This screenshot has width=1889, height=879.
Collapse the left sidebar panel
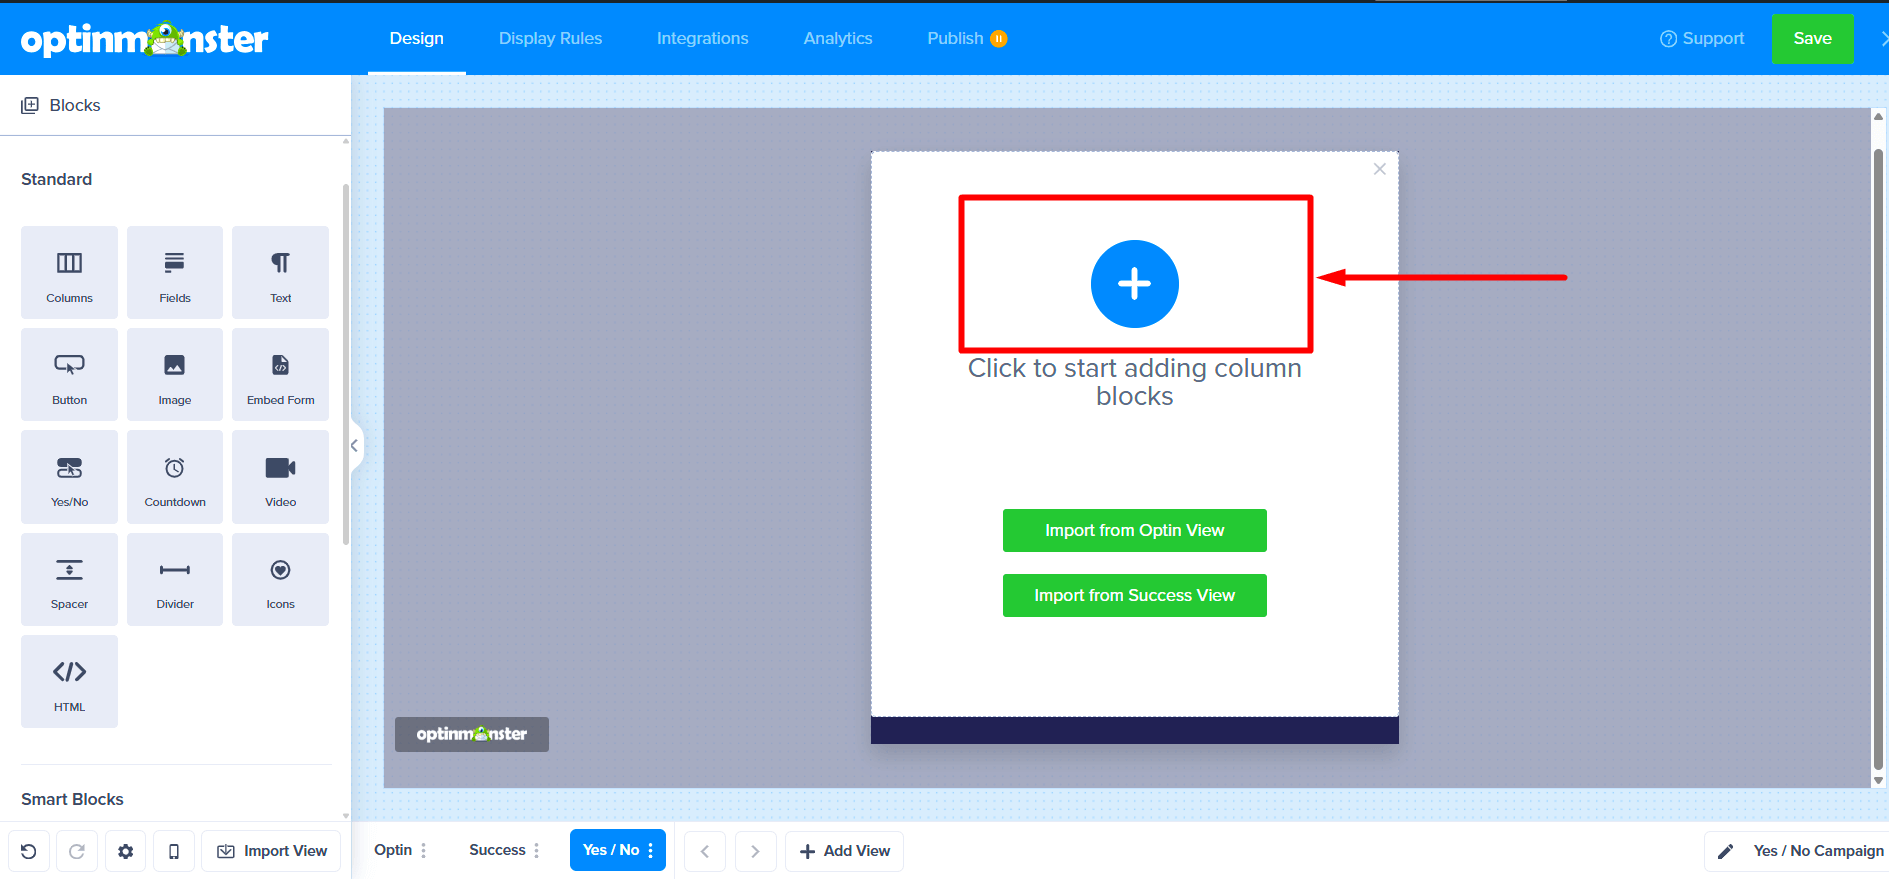click(355, 446)
